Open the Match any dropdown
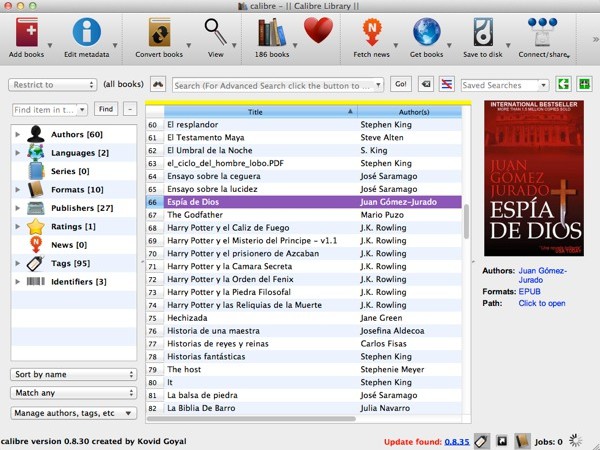This screenshot has width=600, height=450. [x=73, y=393]
